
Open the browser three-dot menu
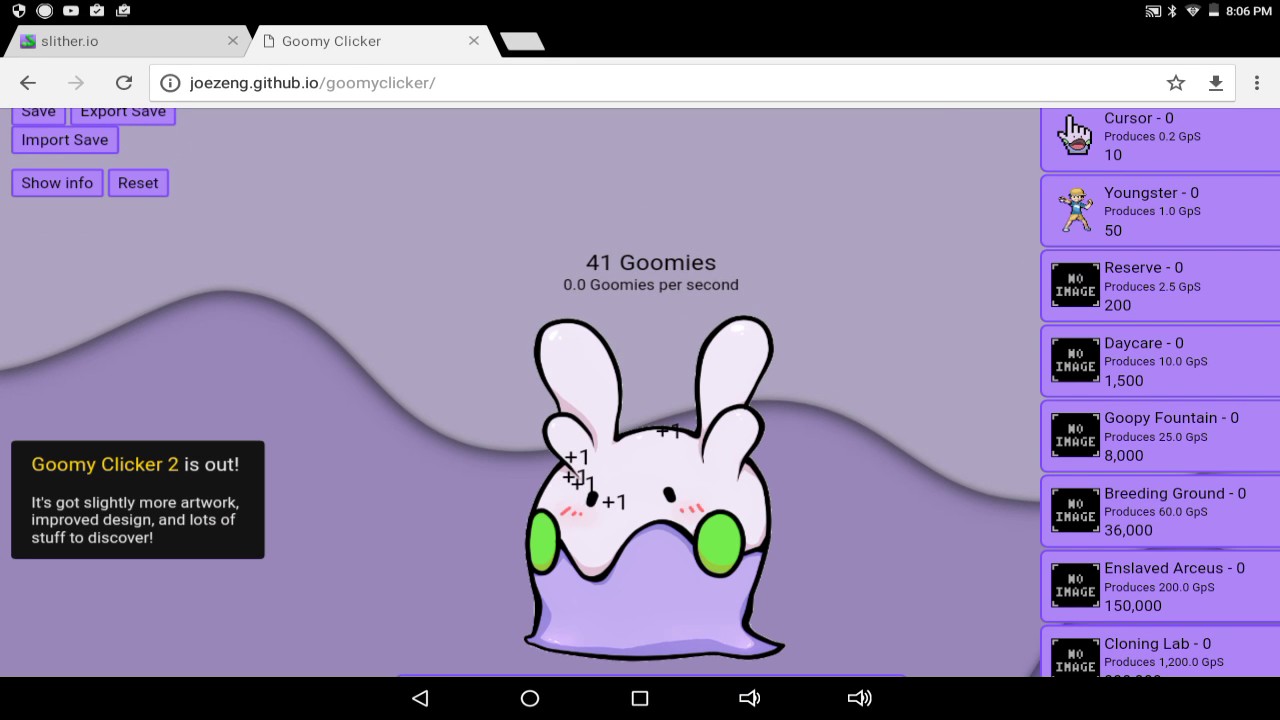pyautogui.click(x=1257, y=83)
